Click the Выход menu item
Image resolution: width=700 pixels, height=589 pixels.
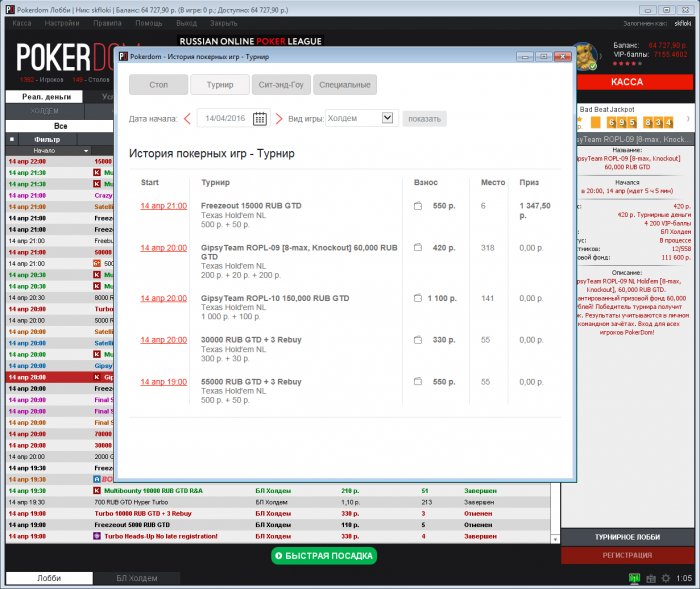[187, 23]
